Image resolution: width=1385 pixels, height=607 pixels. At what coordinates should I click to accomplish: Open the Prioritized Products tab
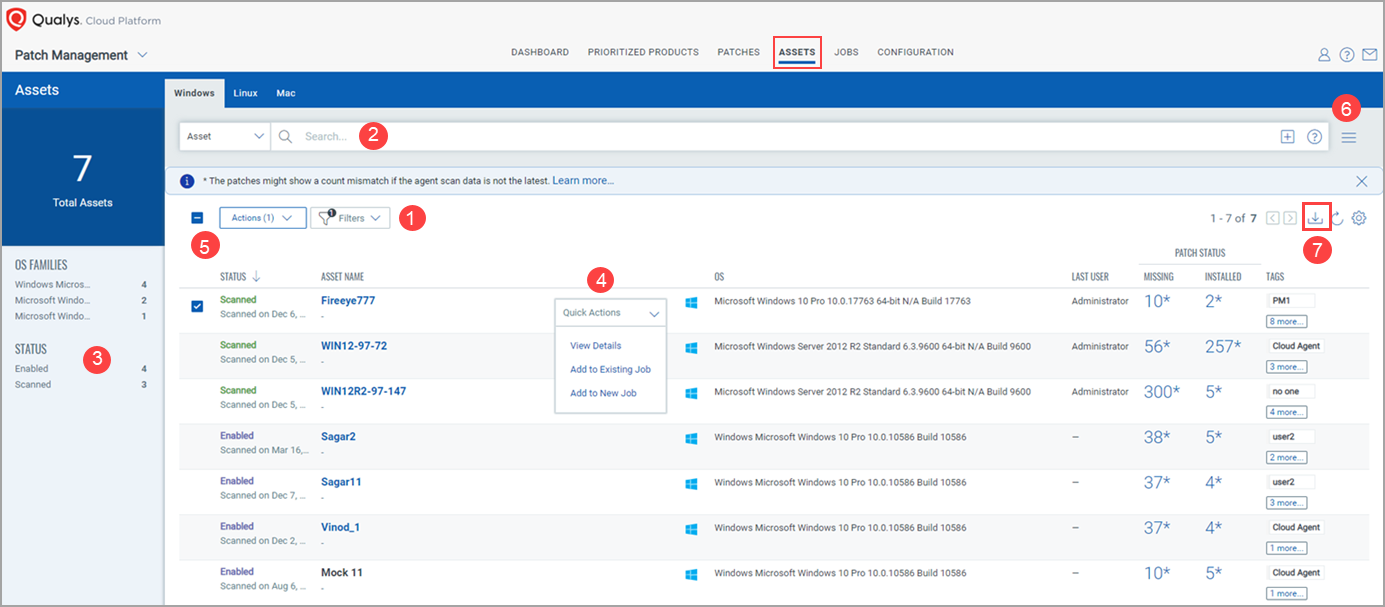click(x=643, y=52)
